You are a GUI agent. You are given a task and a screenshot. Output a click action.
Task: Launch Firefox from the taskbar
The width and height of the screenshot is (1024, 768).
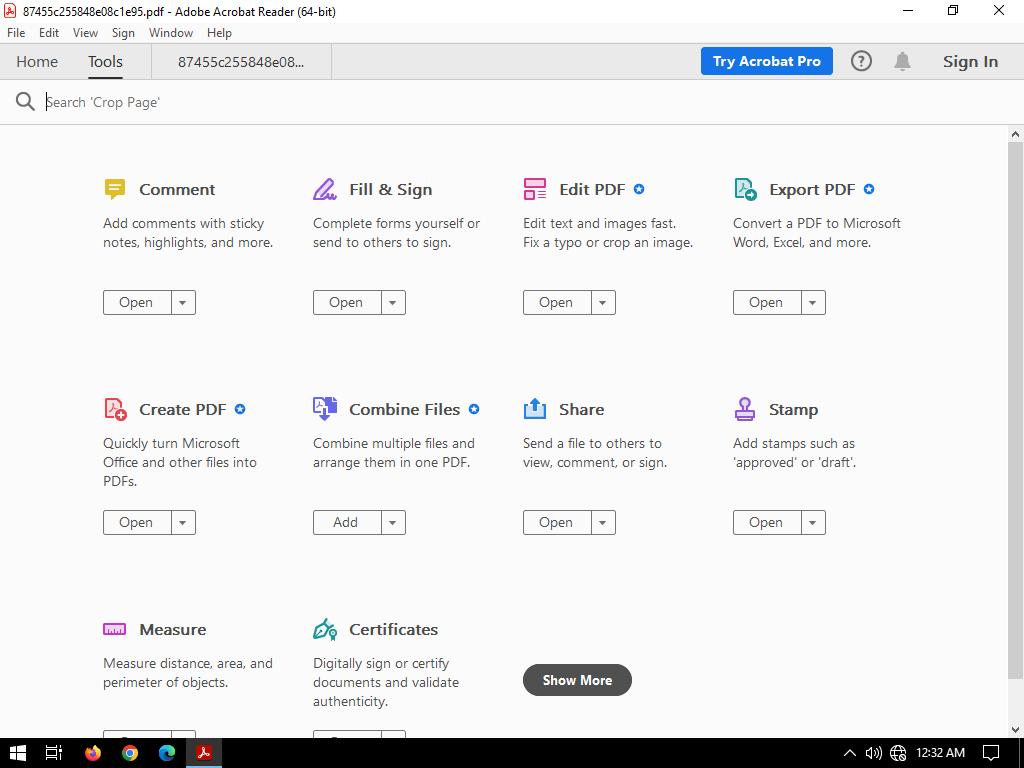pyautogui.click(x=93, y=753)
